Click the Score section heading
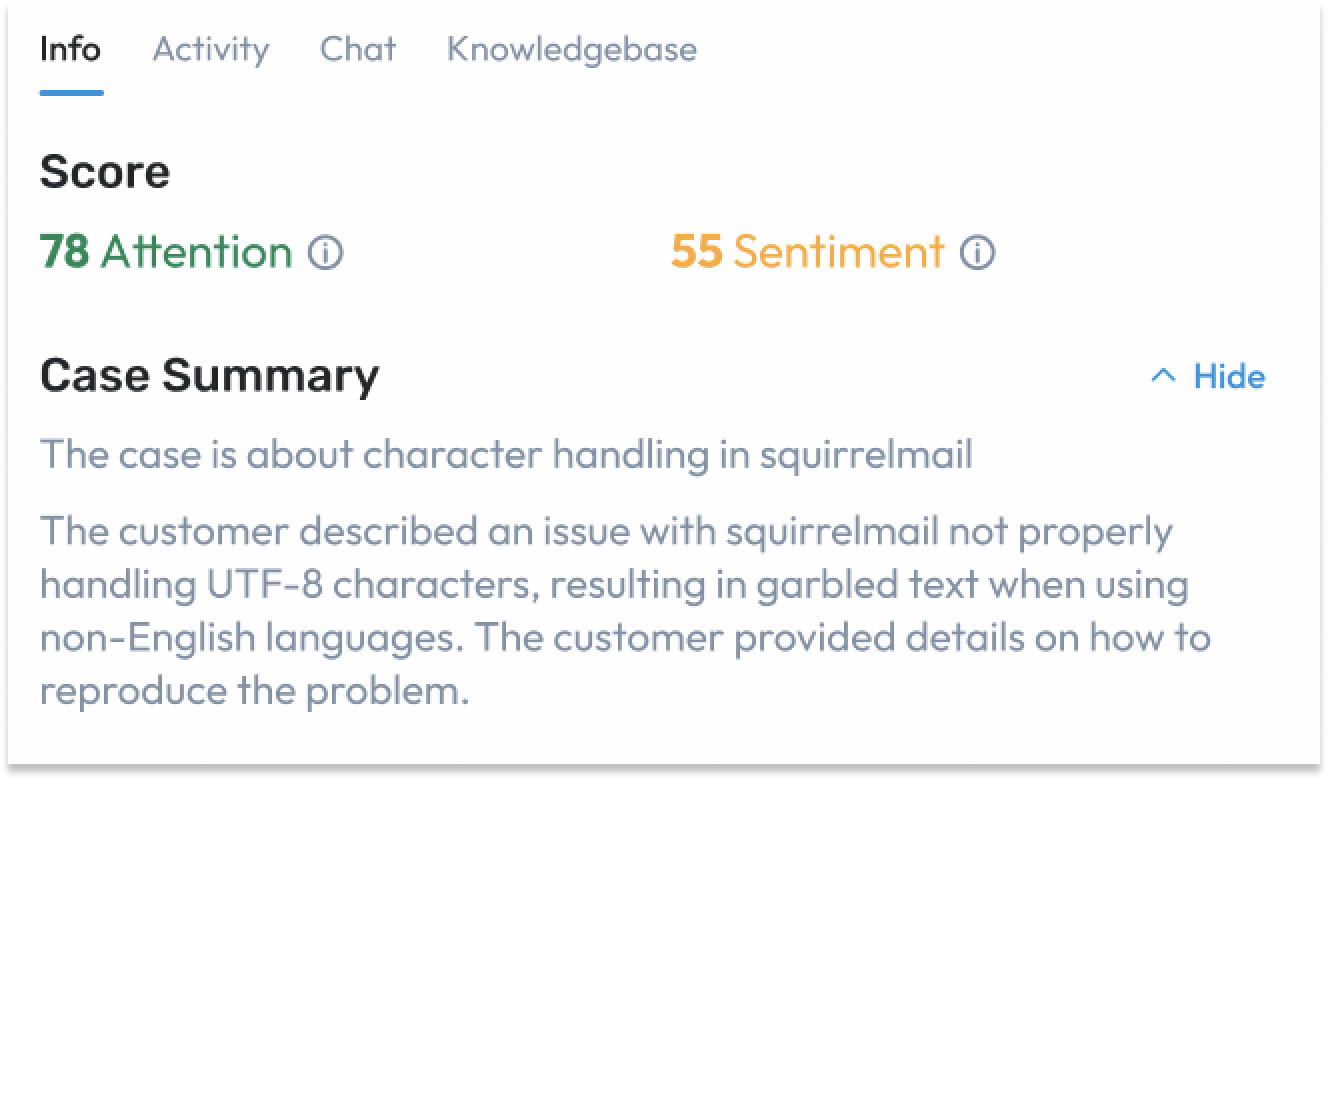Screen dimensions: 1328x1102 (105, 172)
